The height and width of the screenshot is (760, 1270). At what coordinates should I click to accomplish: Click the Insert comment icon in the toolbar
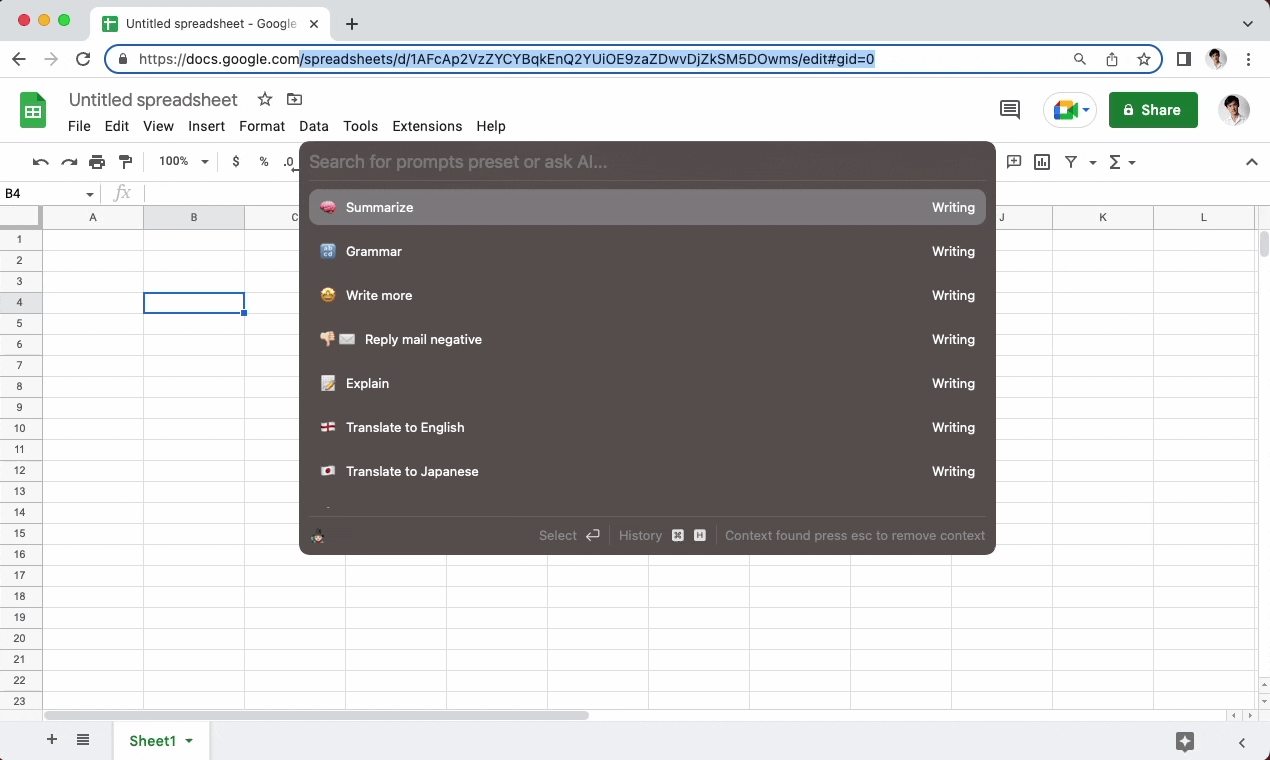point(1014,162)
